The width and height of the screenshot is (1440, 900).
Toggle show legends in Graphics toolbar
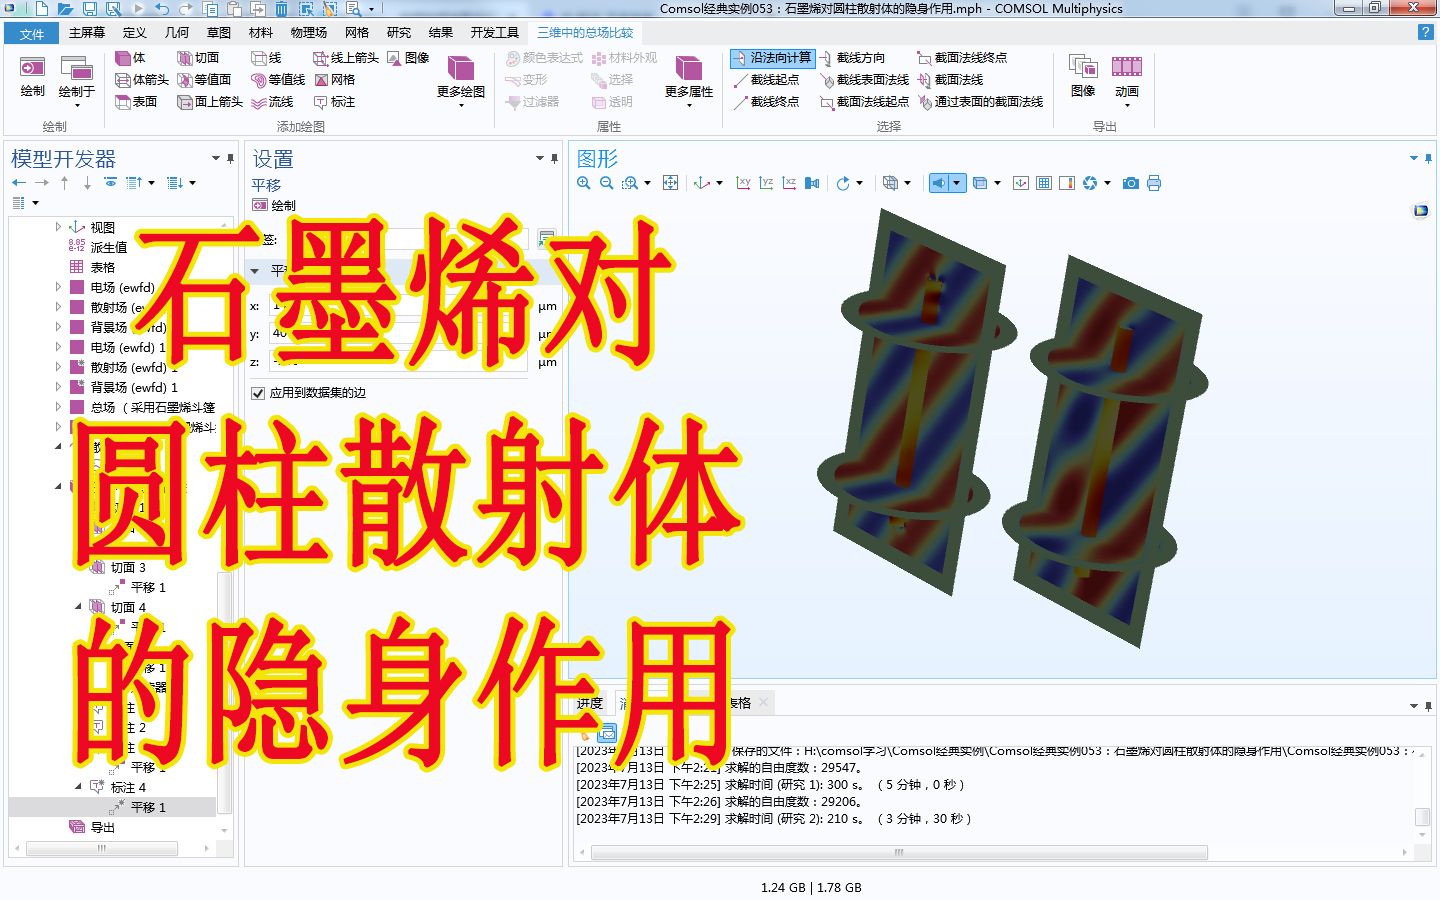click(1066, 183)
